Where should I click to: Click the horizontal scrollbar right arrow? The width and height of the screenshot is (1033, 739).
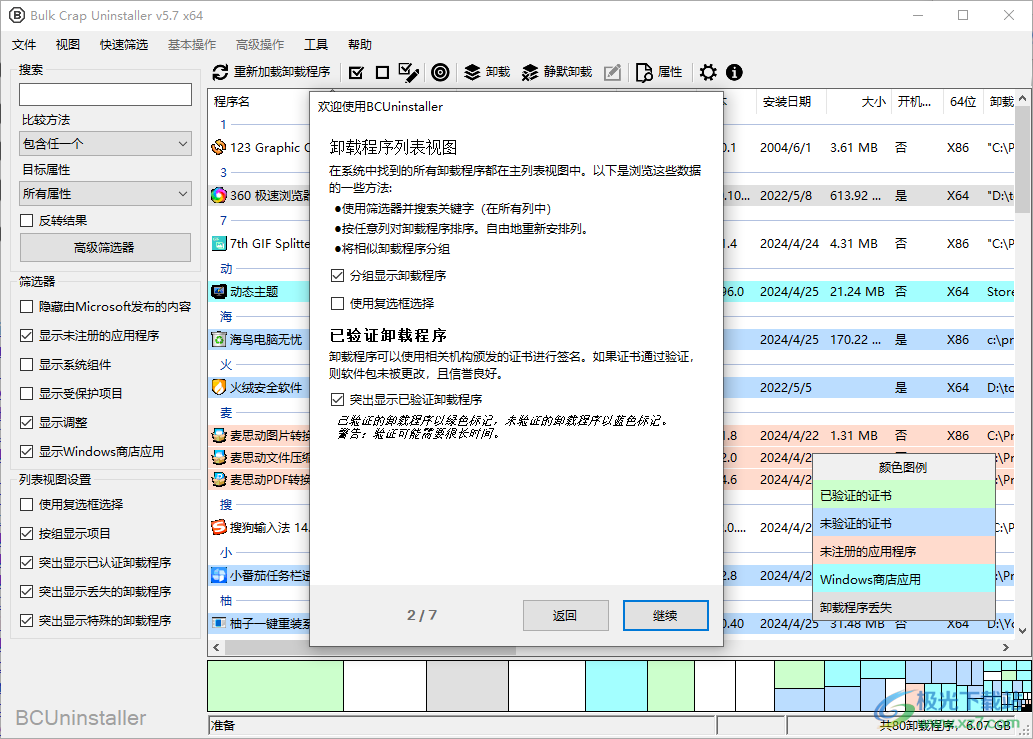(1005, 647)
